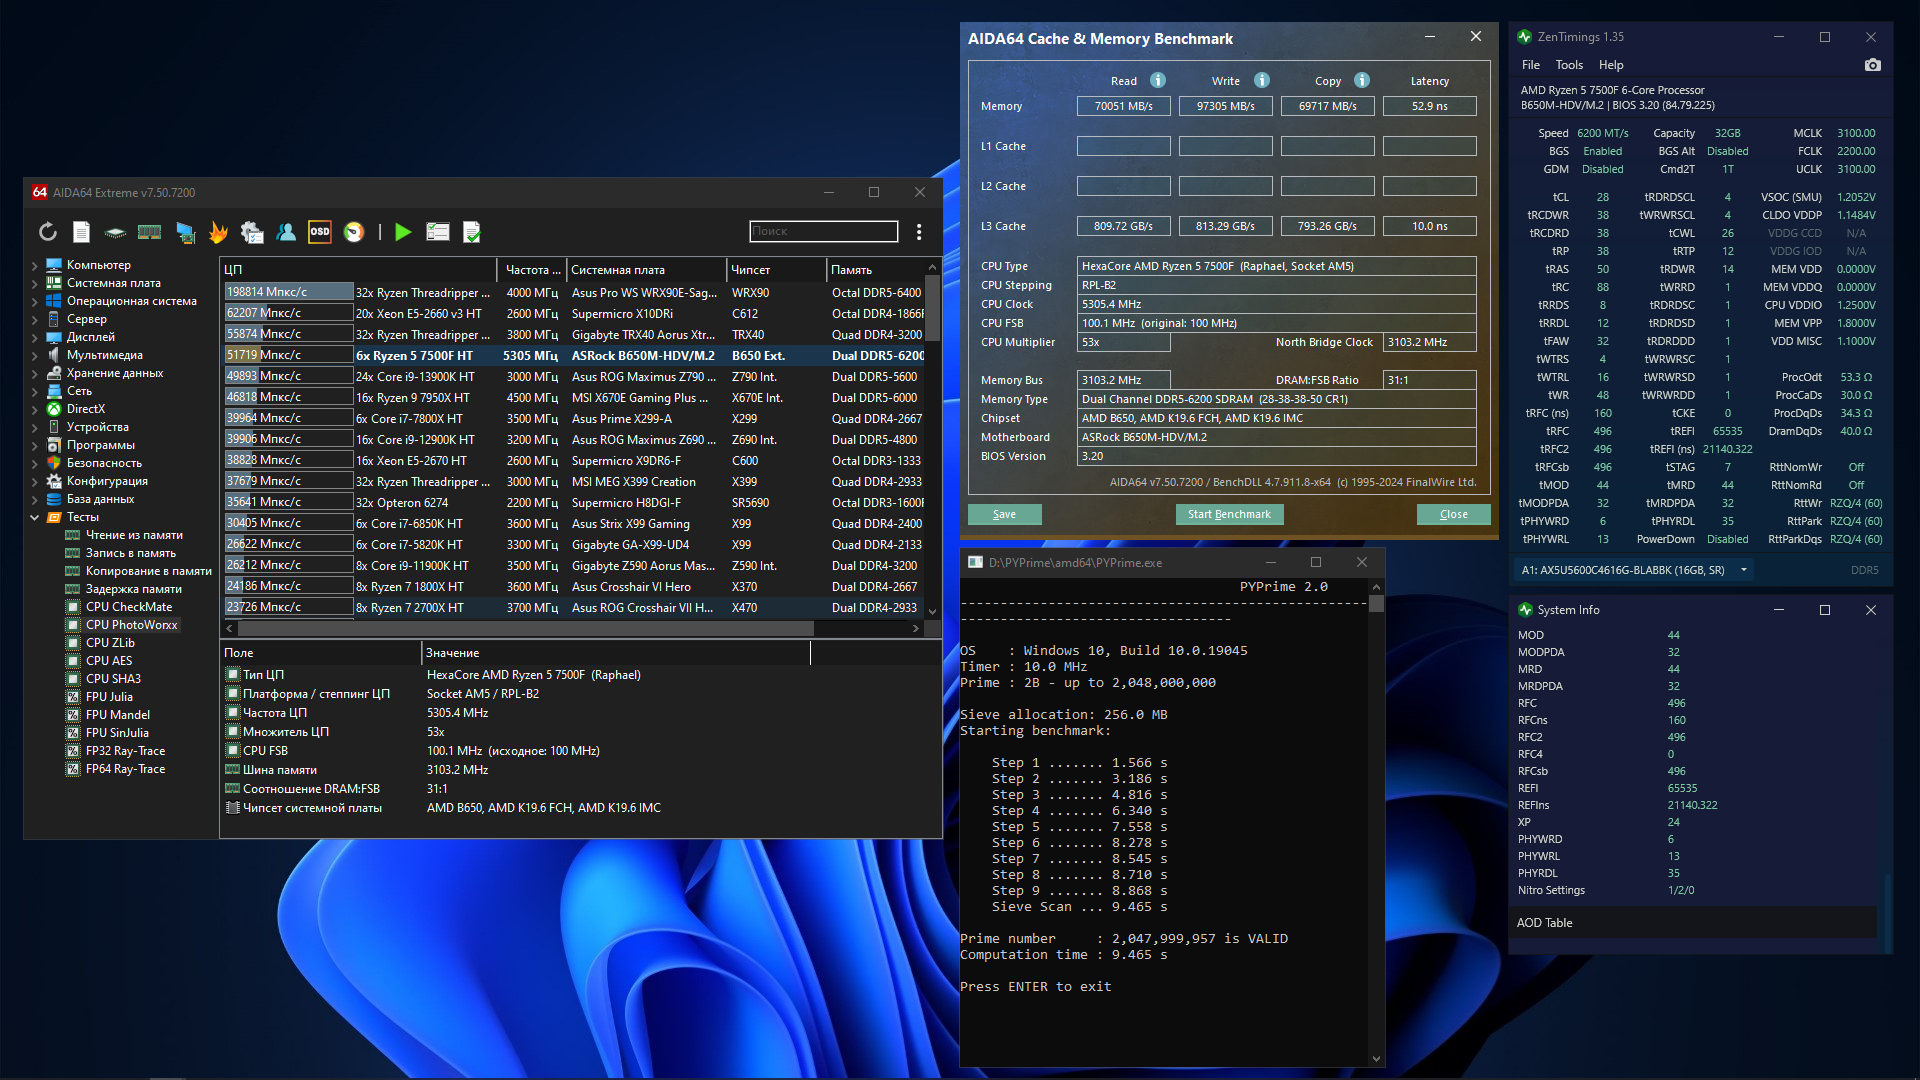Open the OSD panel icon
The image size is (1920, 1080).
click(x=320, y=232)
